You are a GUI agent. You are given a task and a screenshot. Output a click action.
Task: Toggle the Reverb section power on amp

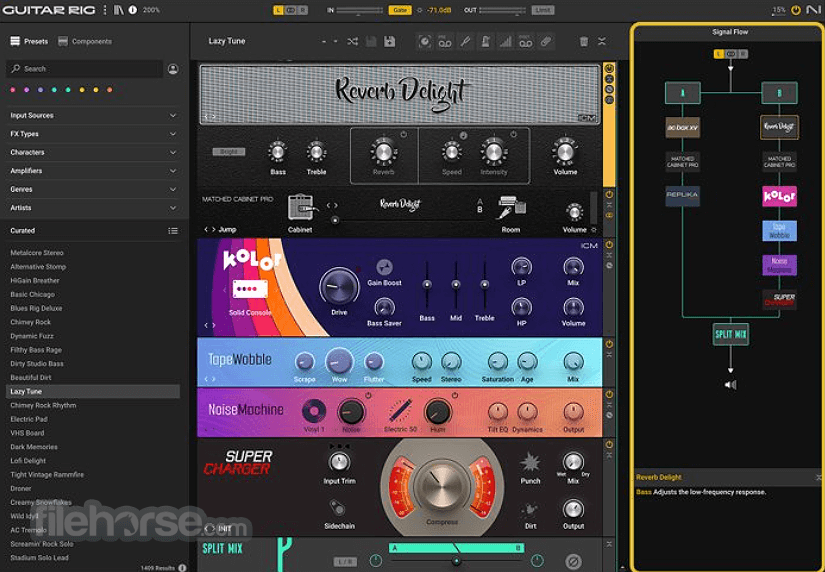[x=404, y=135]
